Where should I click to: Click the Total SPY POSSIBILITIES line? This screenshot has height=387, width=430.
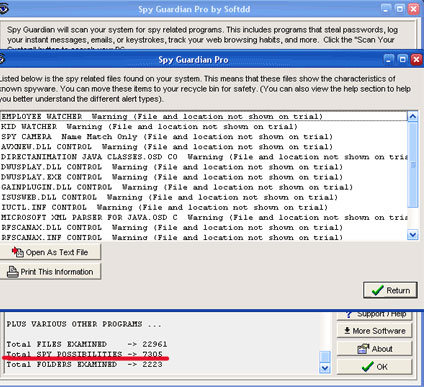(x=85, y=354)
